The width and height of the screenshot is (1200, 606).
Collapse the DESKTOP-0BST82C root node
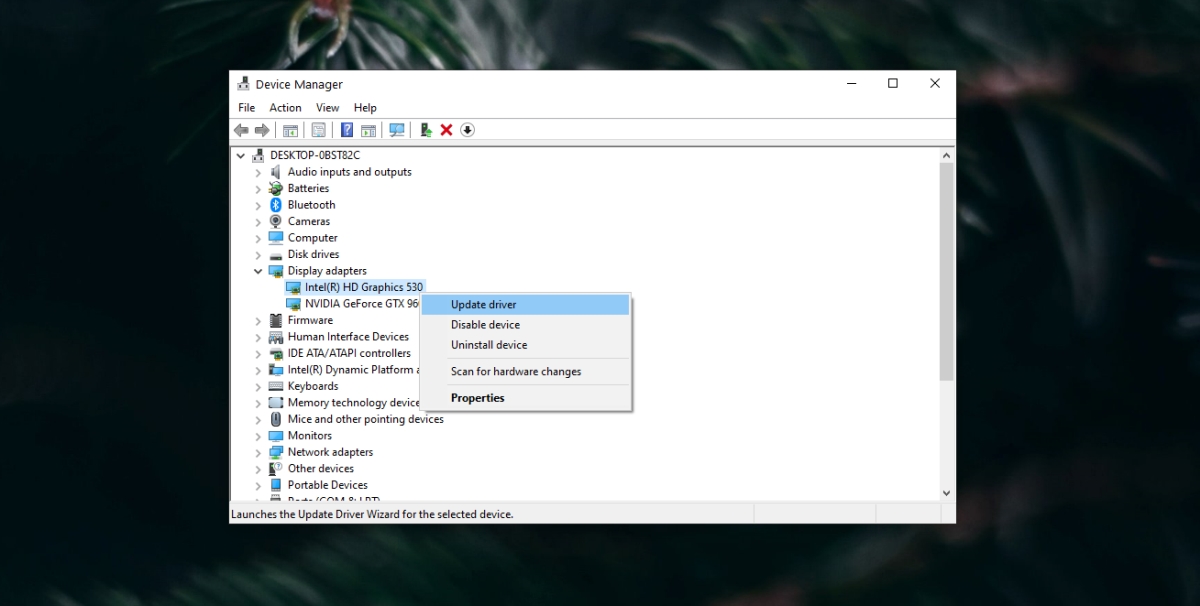[241, 156]
